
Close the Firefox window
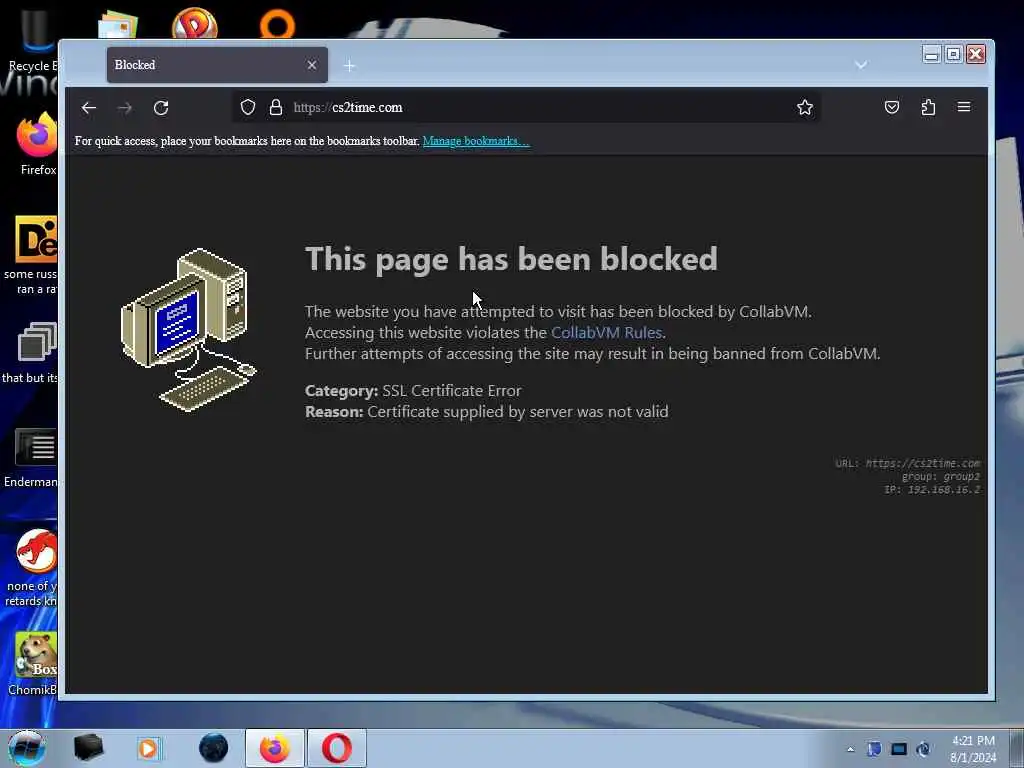976,54
